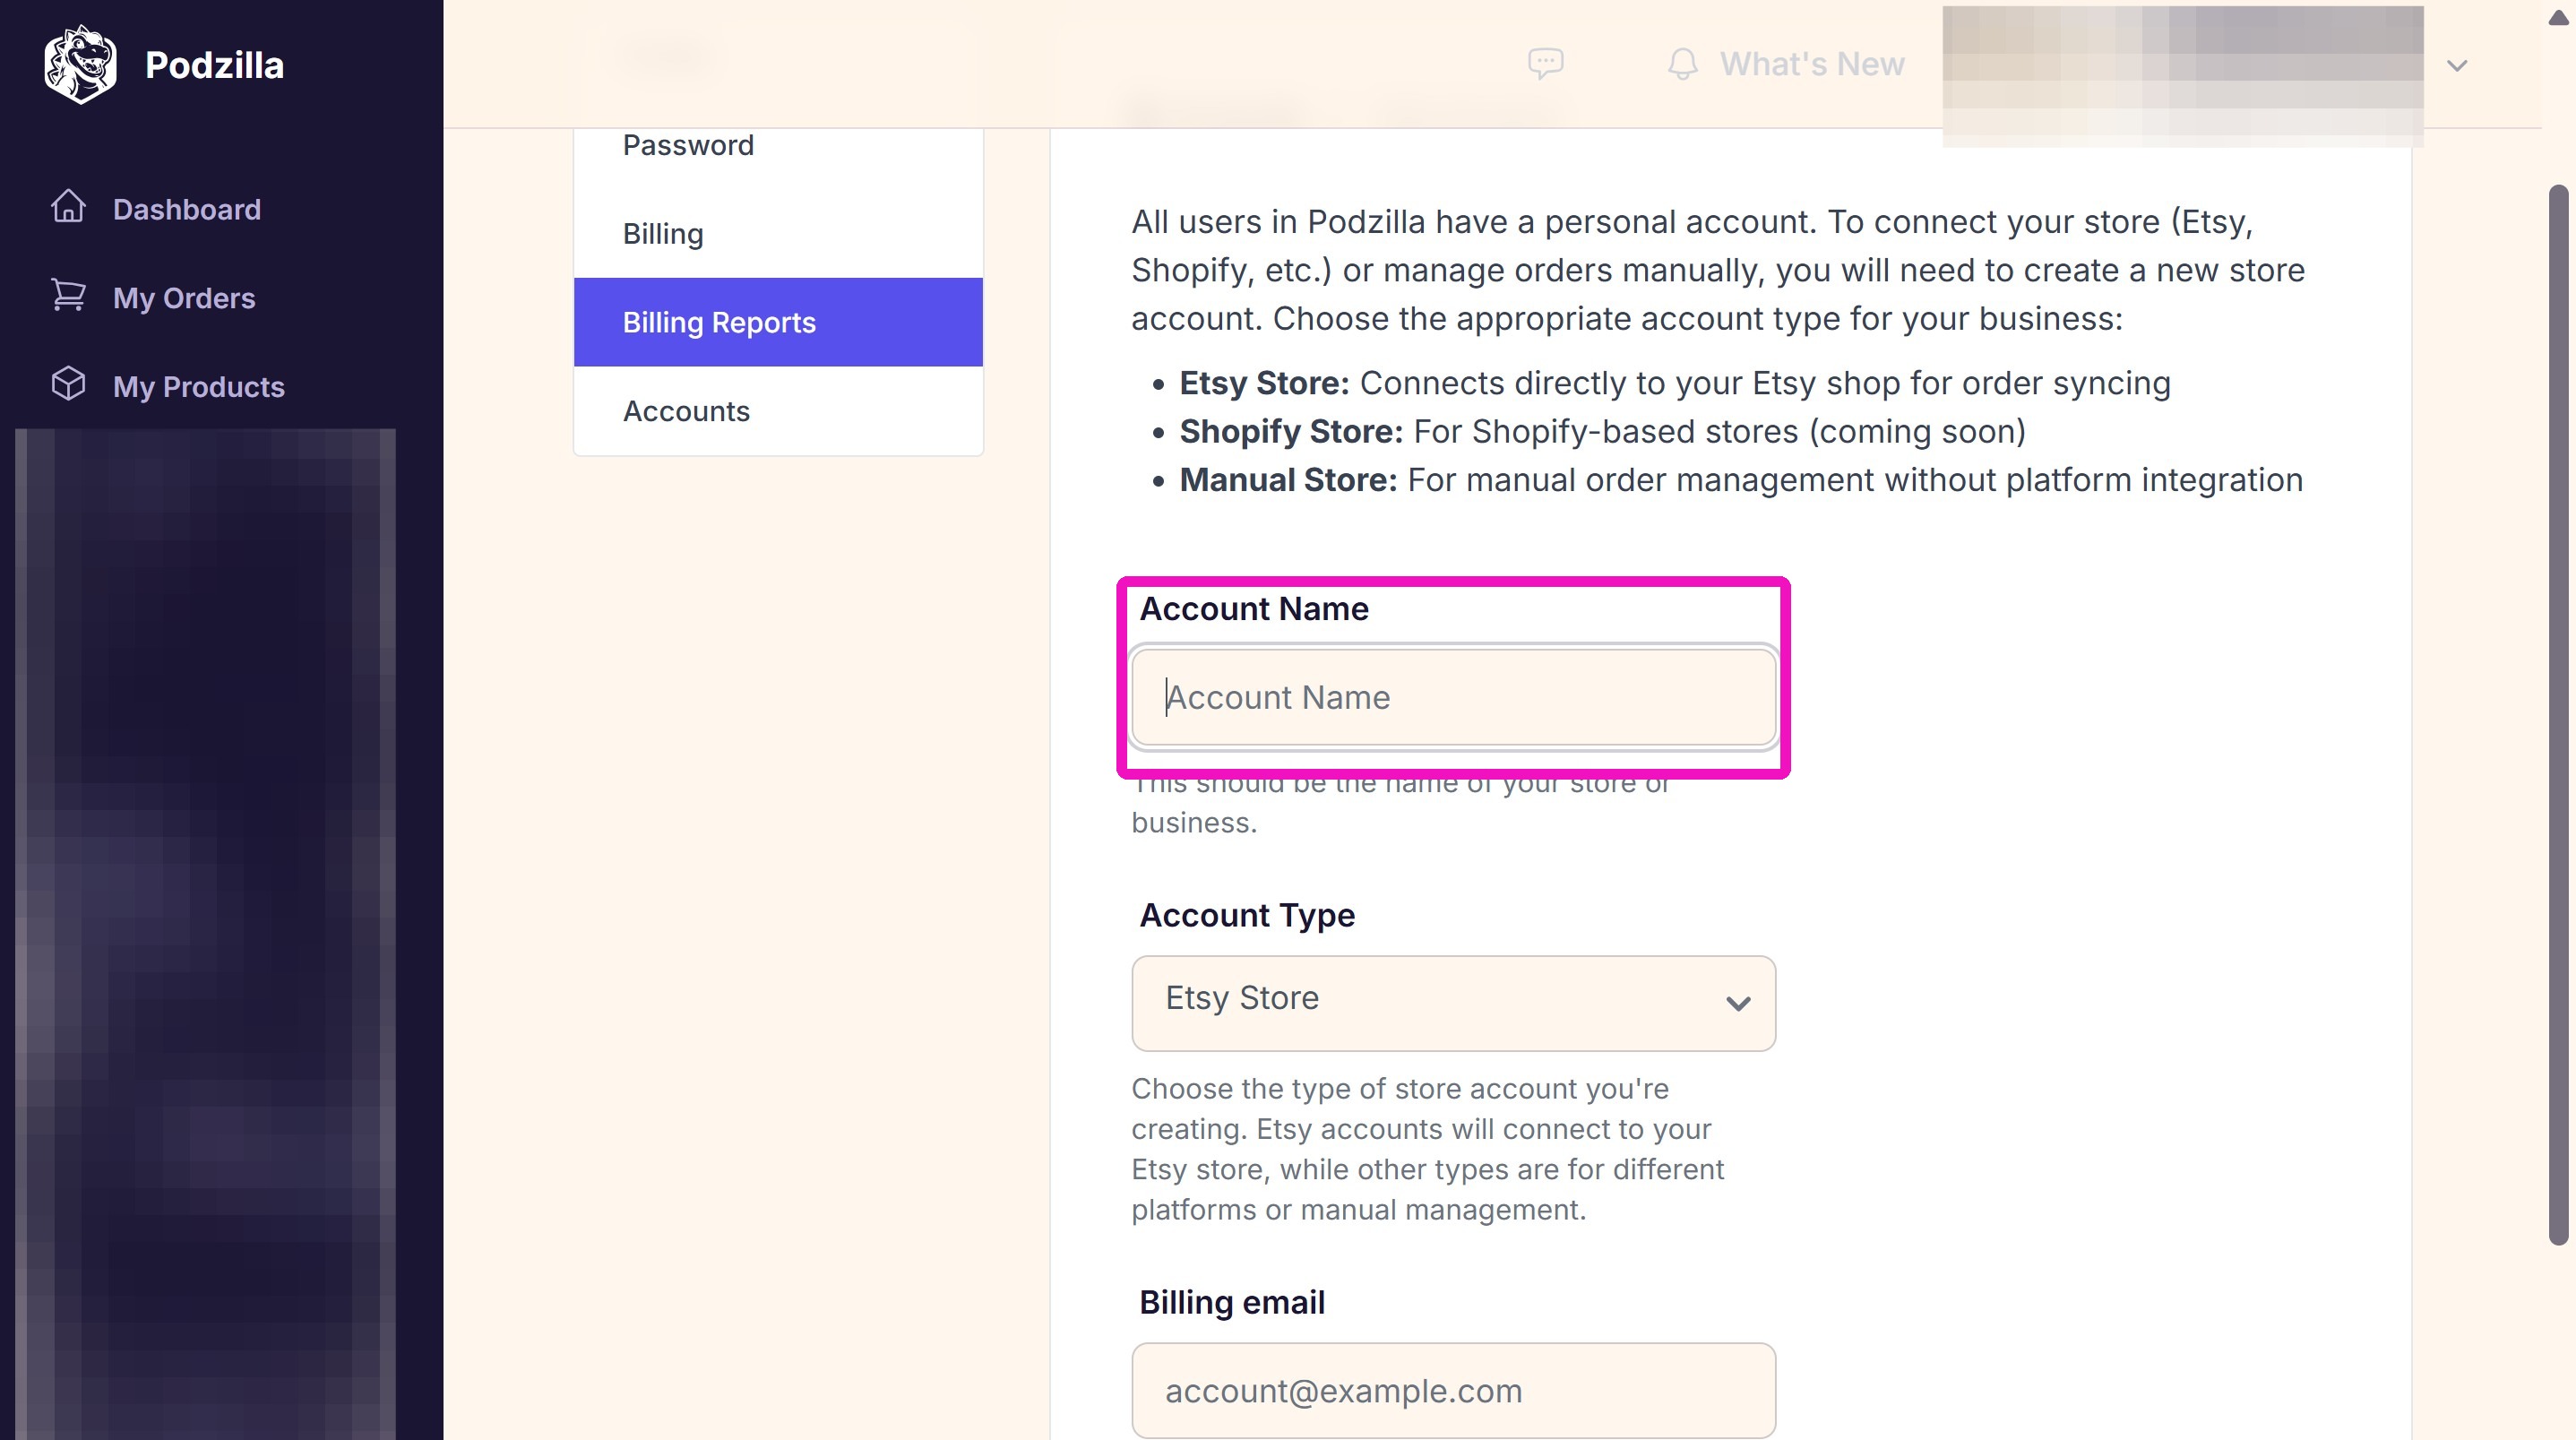Click the Billing email input field
This screenshot has width=2576, height=1440.
pos(1453,1390)
